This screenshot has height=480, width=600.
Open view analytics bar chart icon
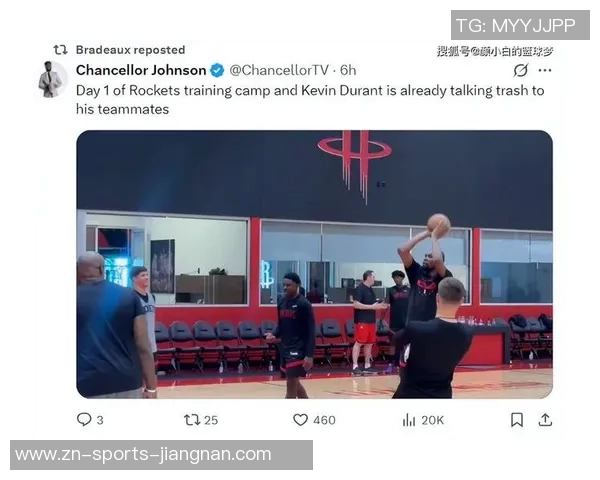[x=409, y=420]
